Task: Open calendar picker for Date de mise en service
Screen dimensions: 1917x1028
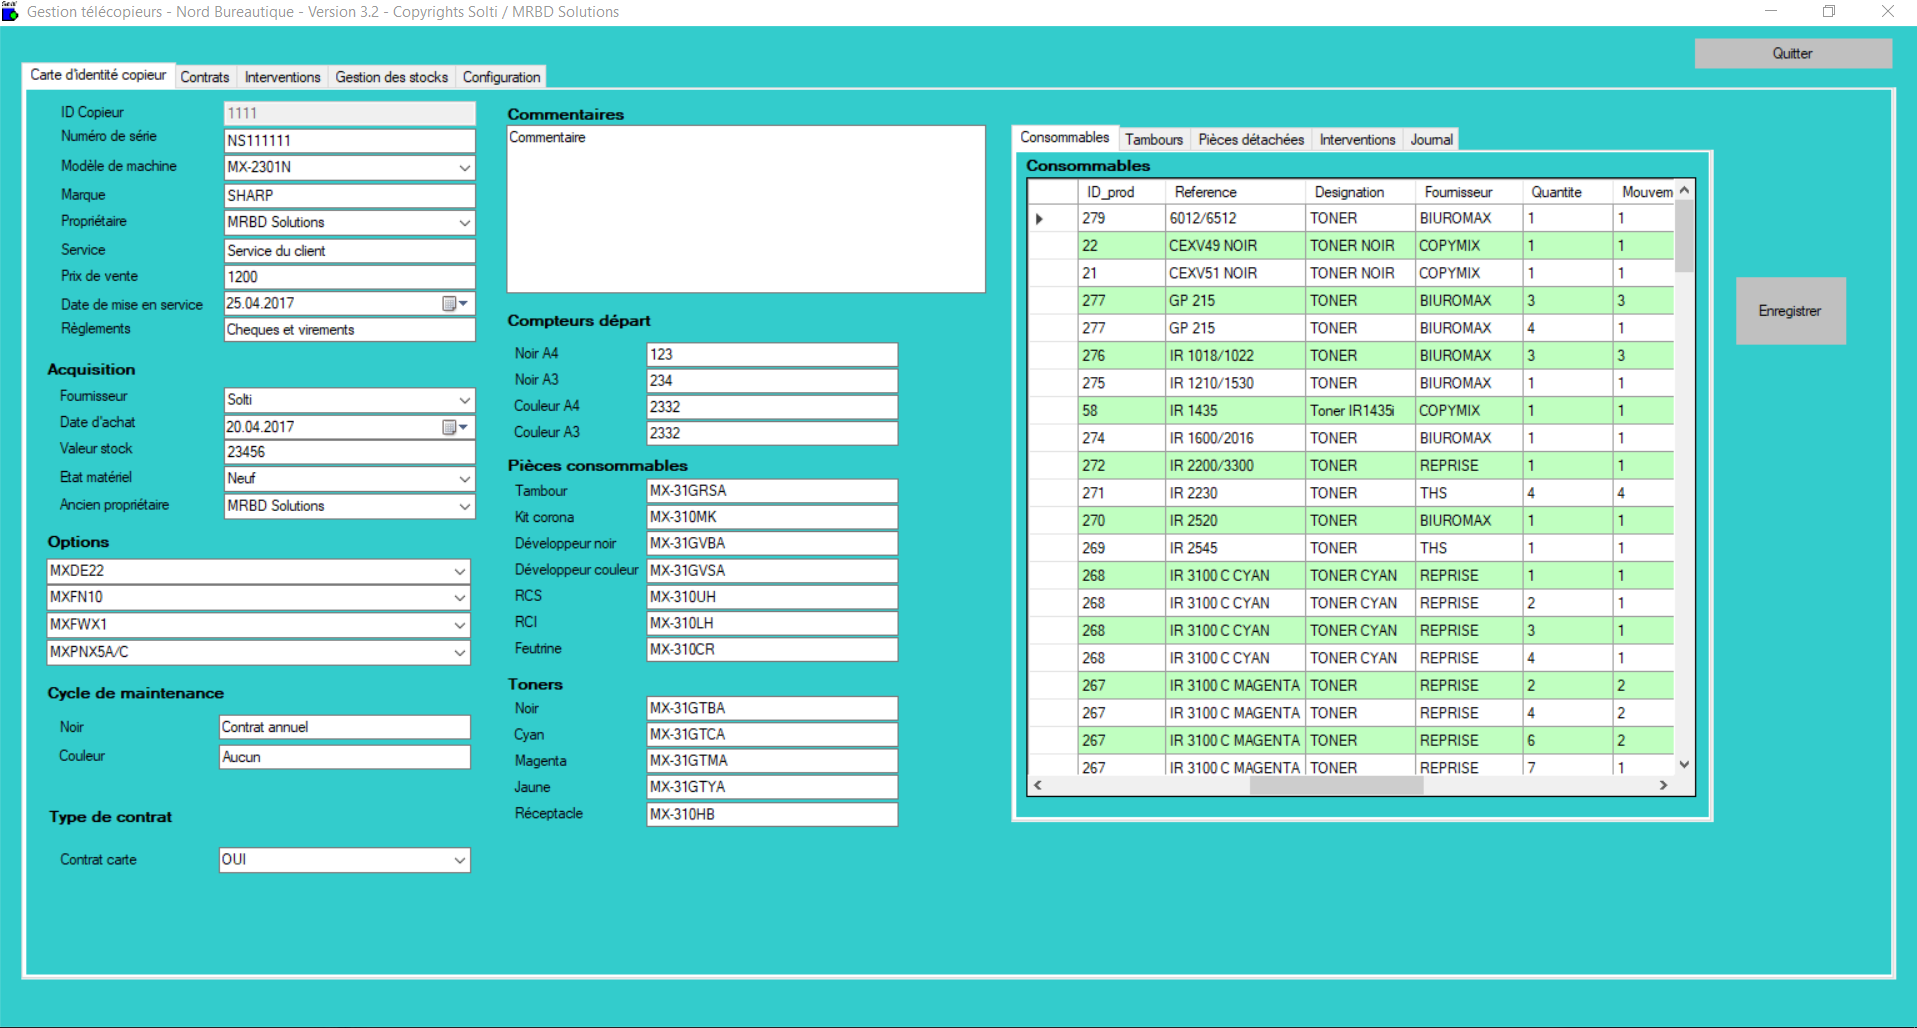Action: (x=454, y=303)
